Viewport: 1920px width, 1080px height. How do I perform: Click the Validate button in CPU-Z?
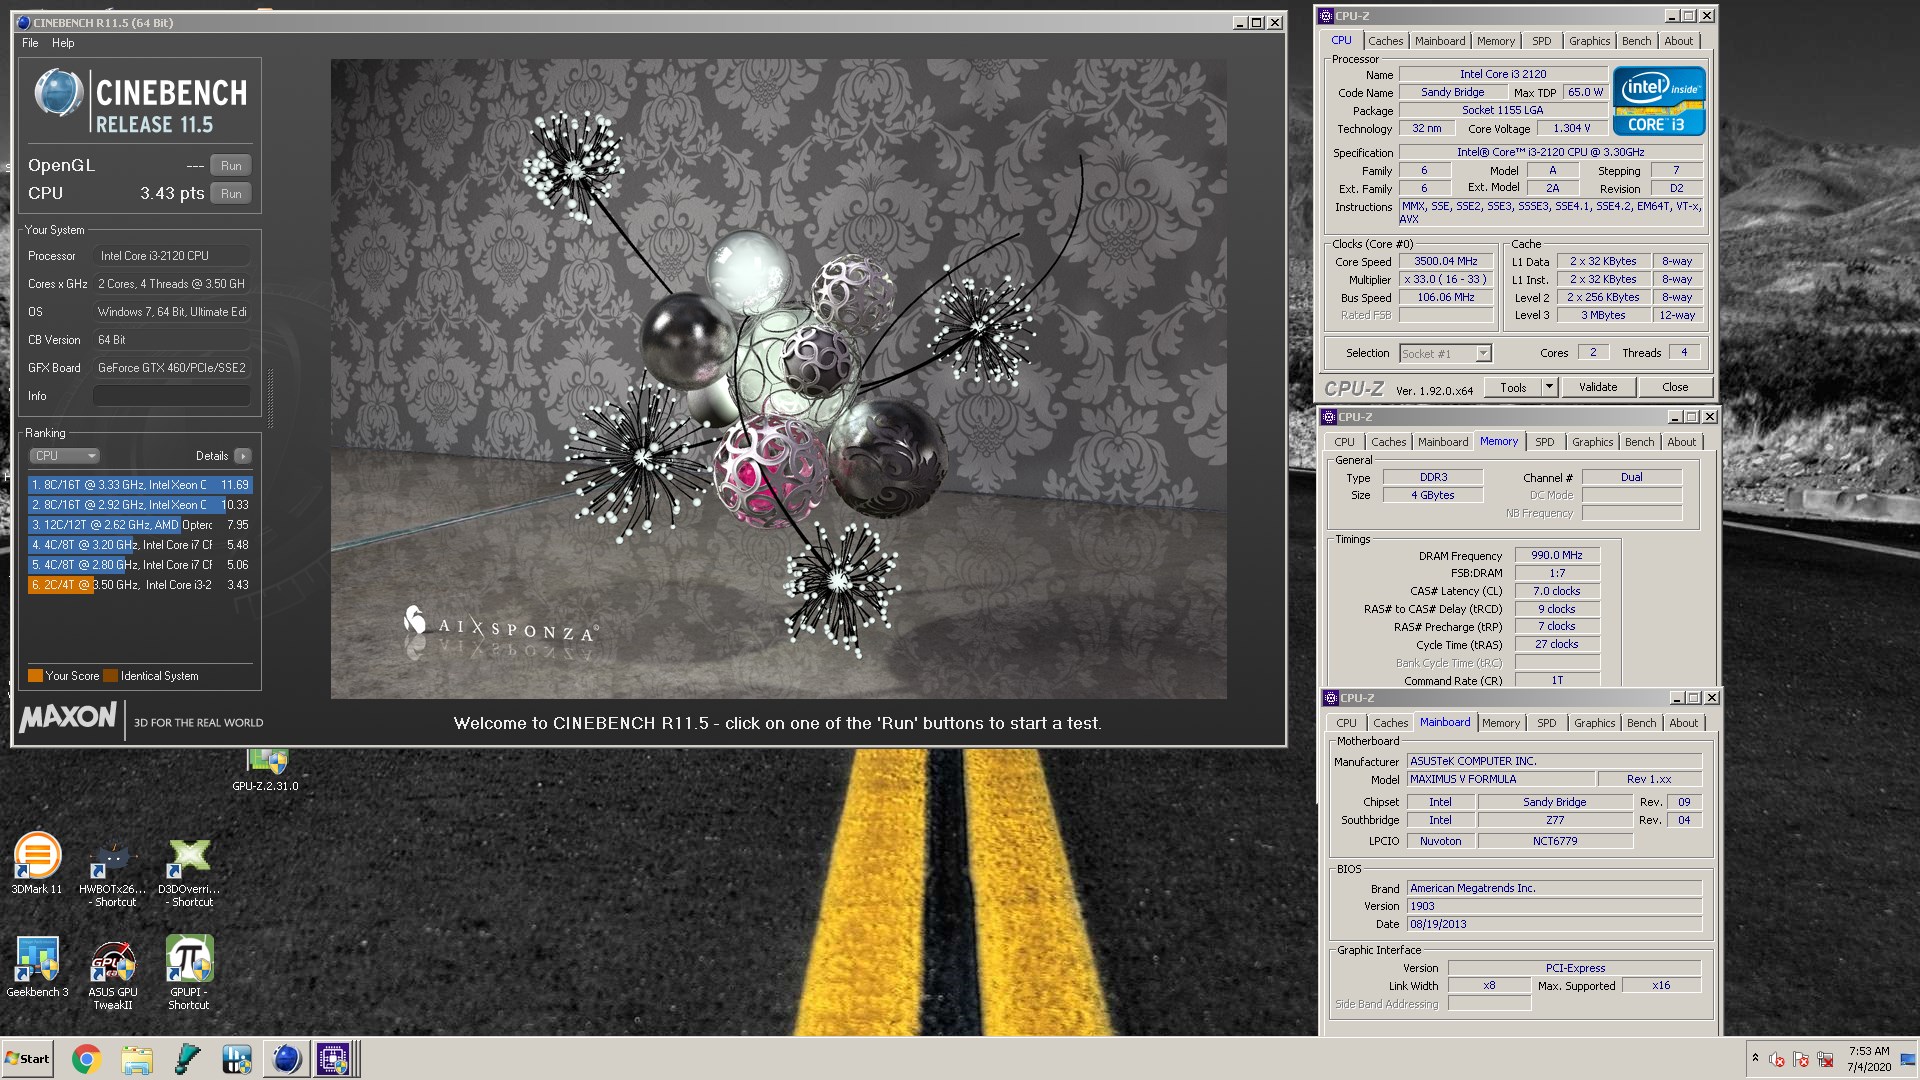[1597, 388]
